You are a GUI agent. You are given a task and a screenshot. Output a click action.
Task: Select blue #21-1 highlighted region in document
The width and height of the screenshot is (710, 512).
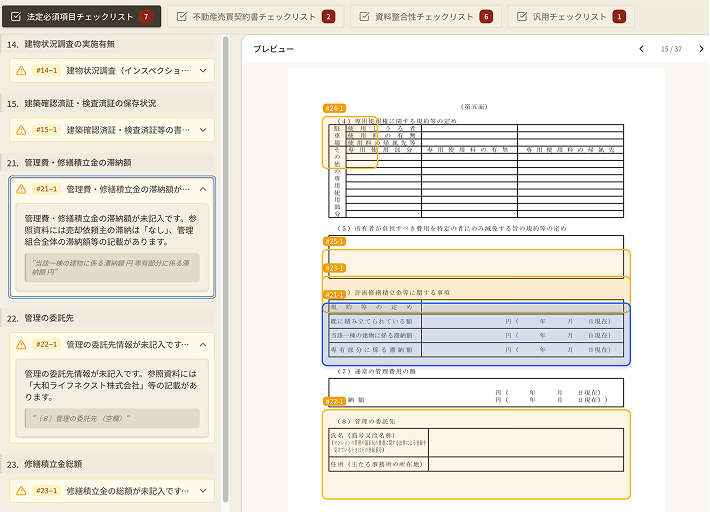(x=478, y=334)
